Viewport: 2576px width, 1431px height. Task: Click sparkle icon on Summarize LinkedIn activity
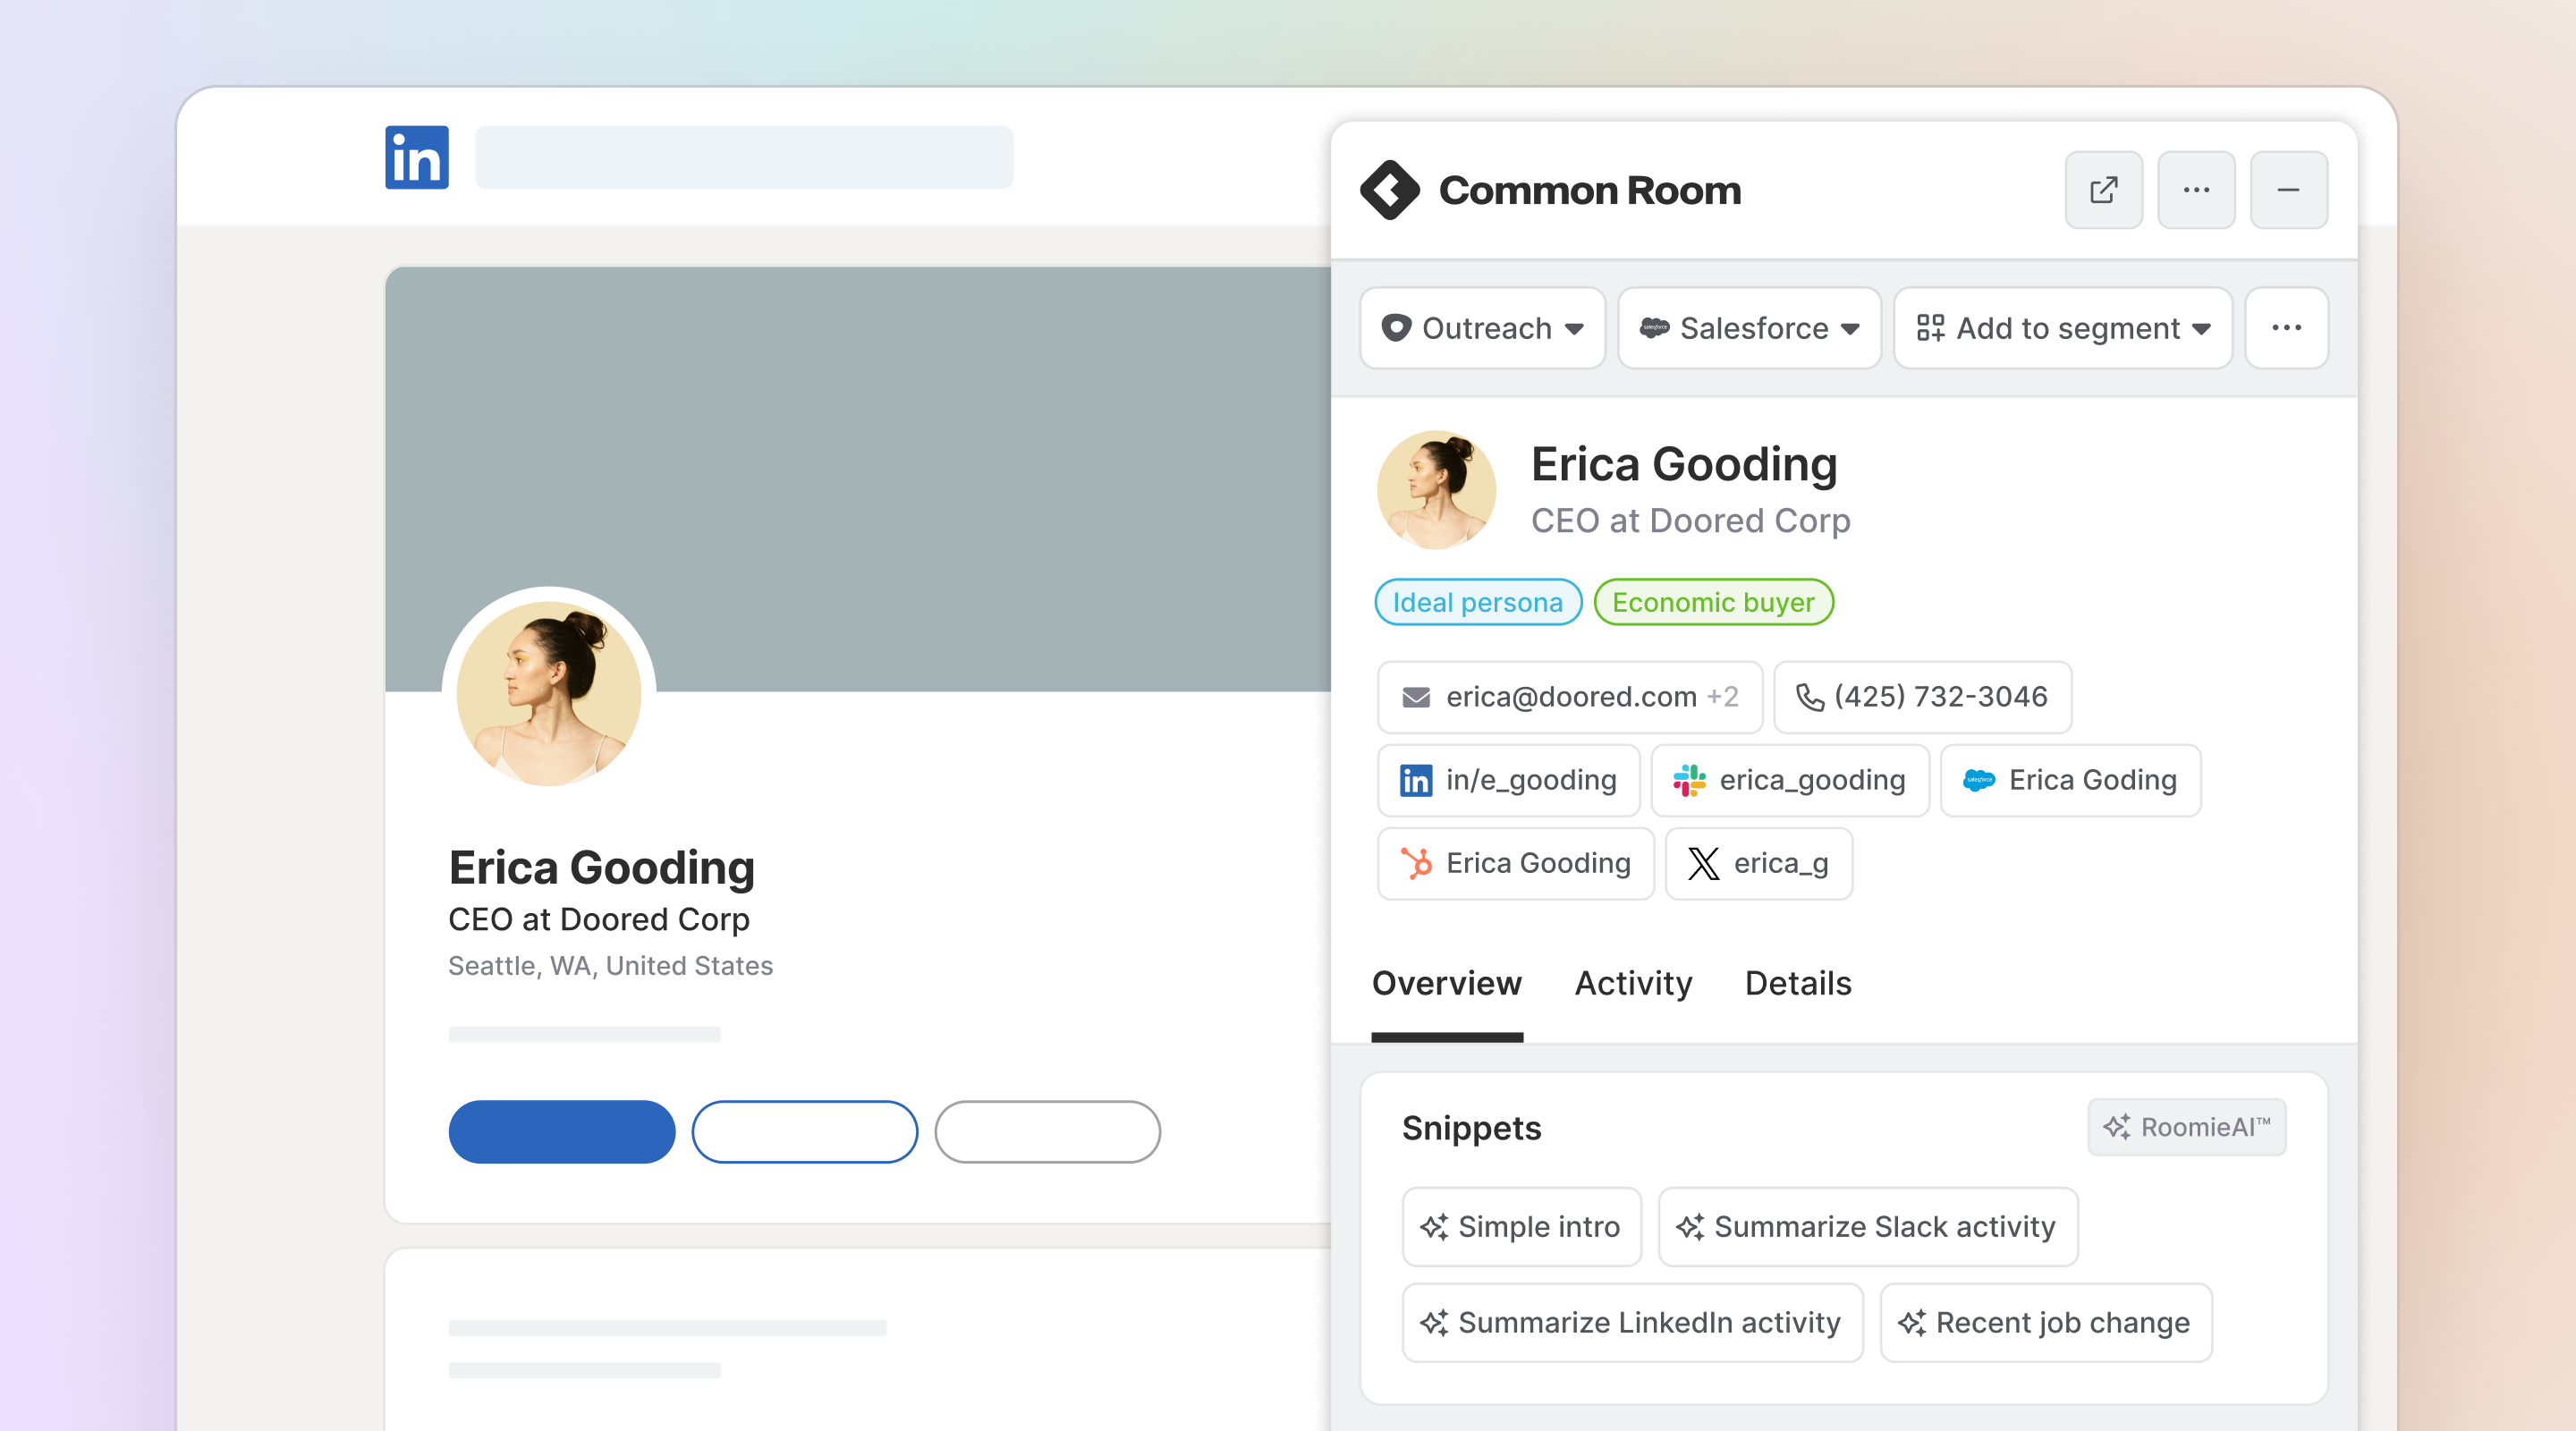[x=1435, y=1322]
